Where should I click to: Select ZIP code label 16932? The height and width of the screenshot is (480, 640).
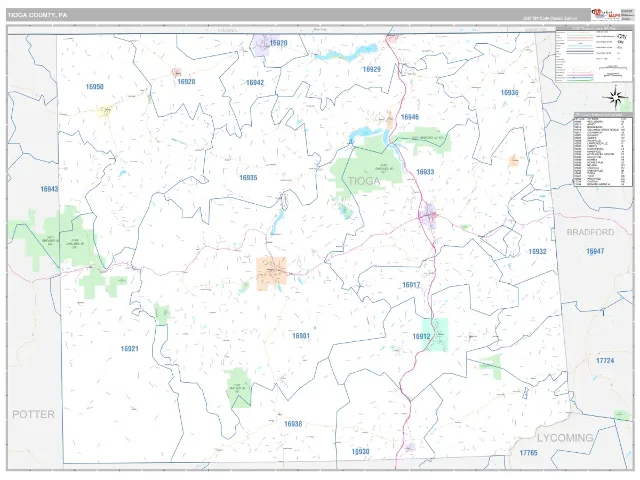point(537,251)
